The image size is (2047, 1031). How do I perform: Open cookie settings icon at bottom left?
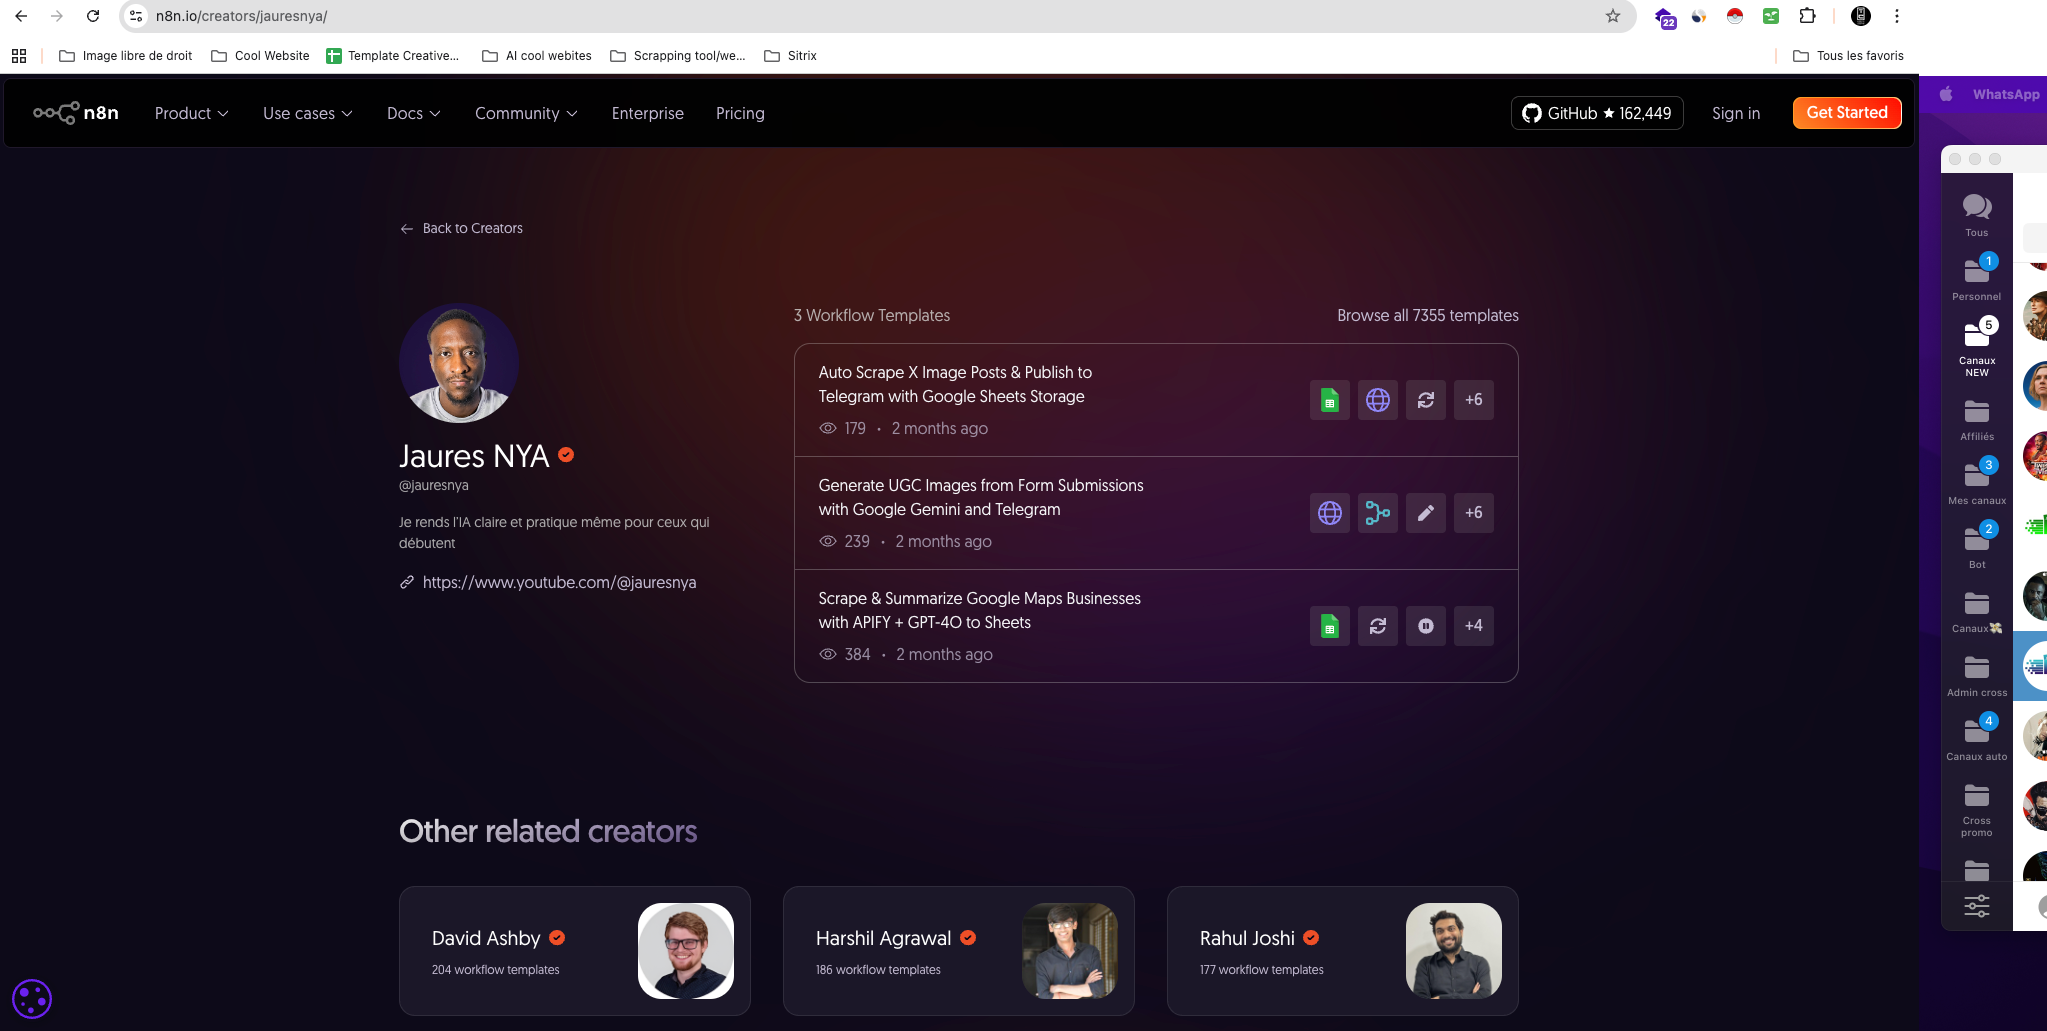[x=32, y=999]
